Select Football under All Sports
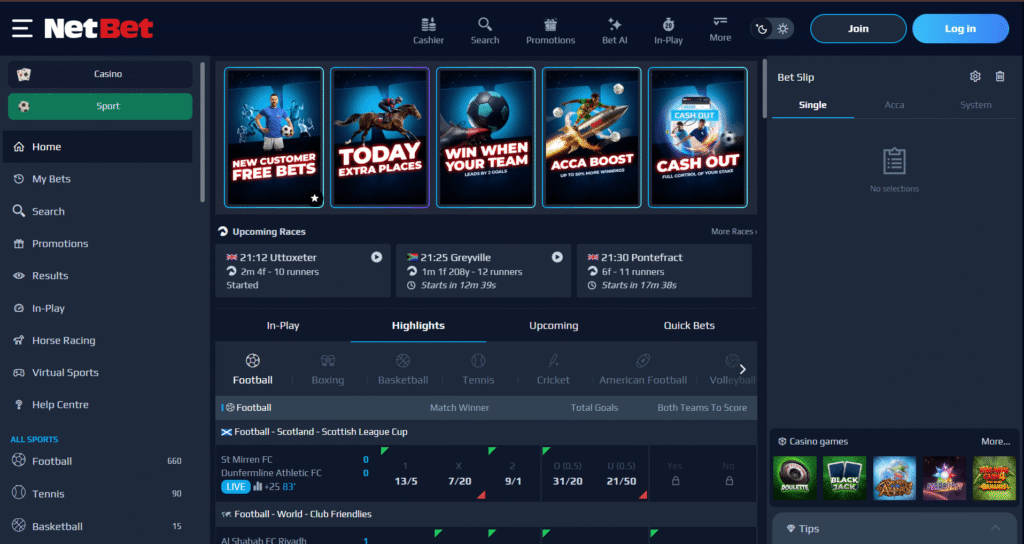This screenshot has width=1024, height=544. coord(97,461)
